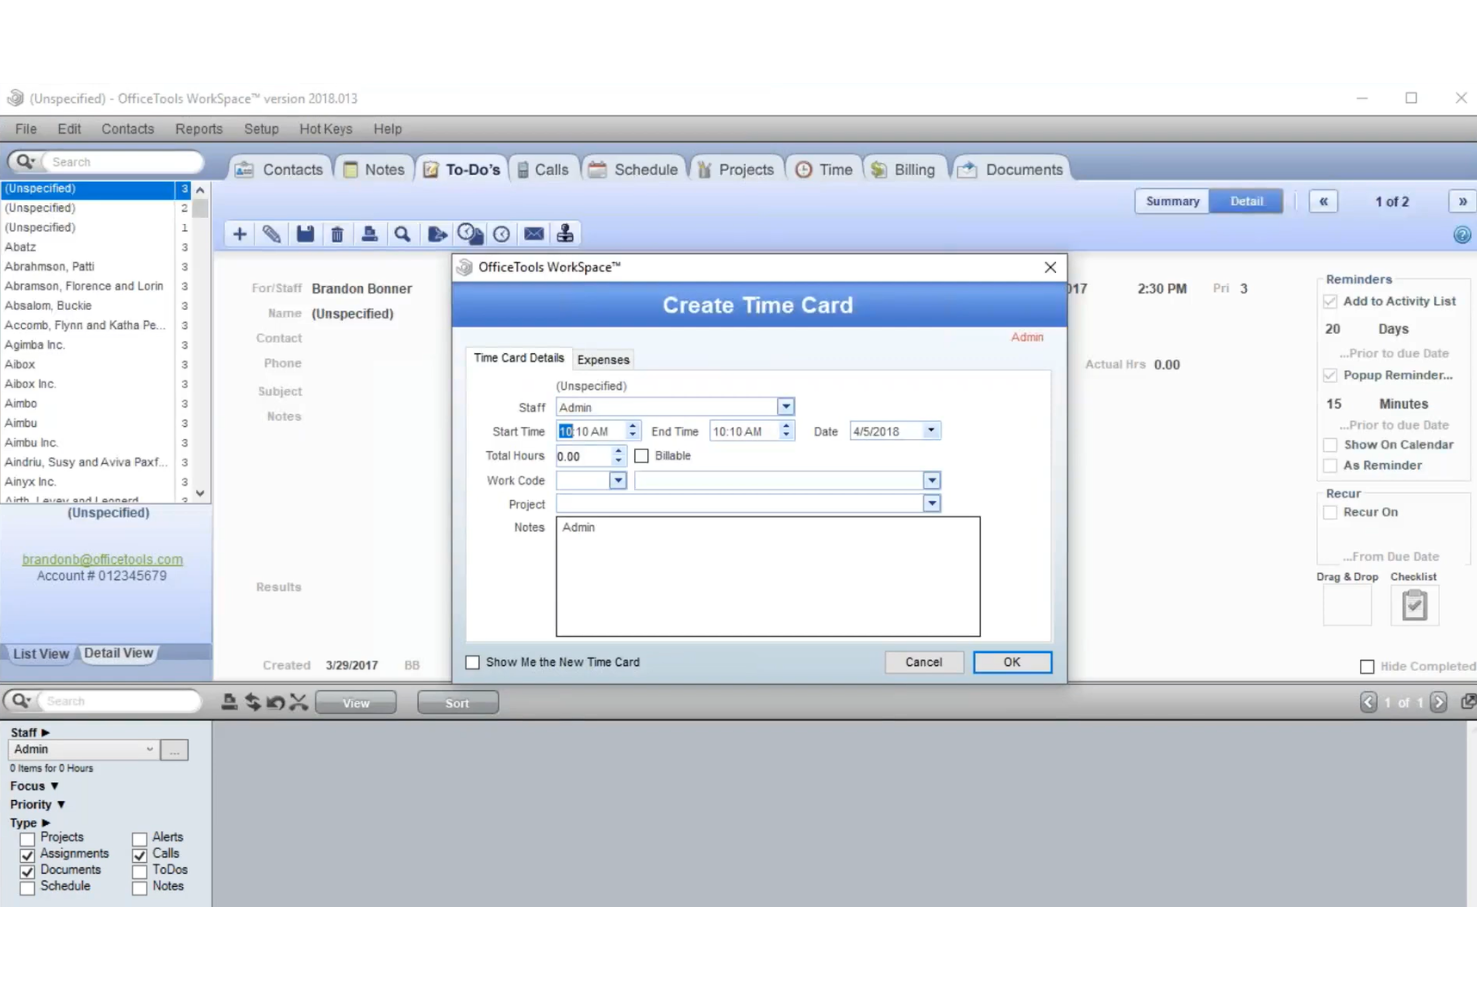This screenshot has height=987, width=1480.
Task: Open brandonb@officetools.com email link
Action: tap(102, 560)
